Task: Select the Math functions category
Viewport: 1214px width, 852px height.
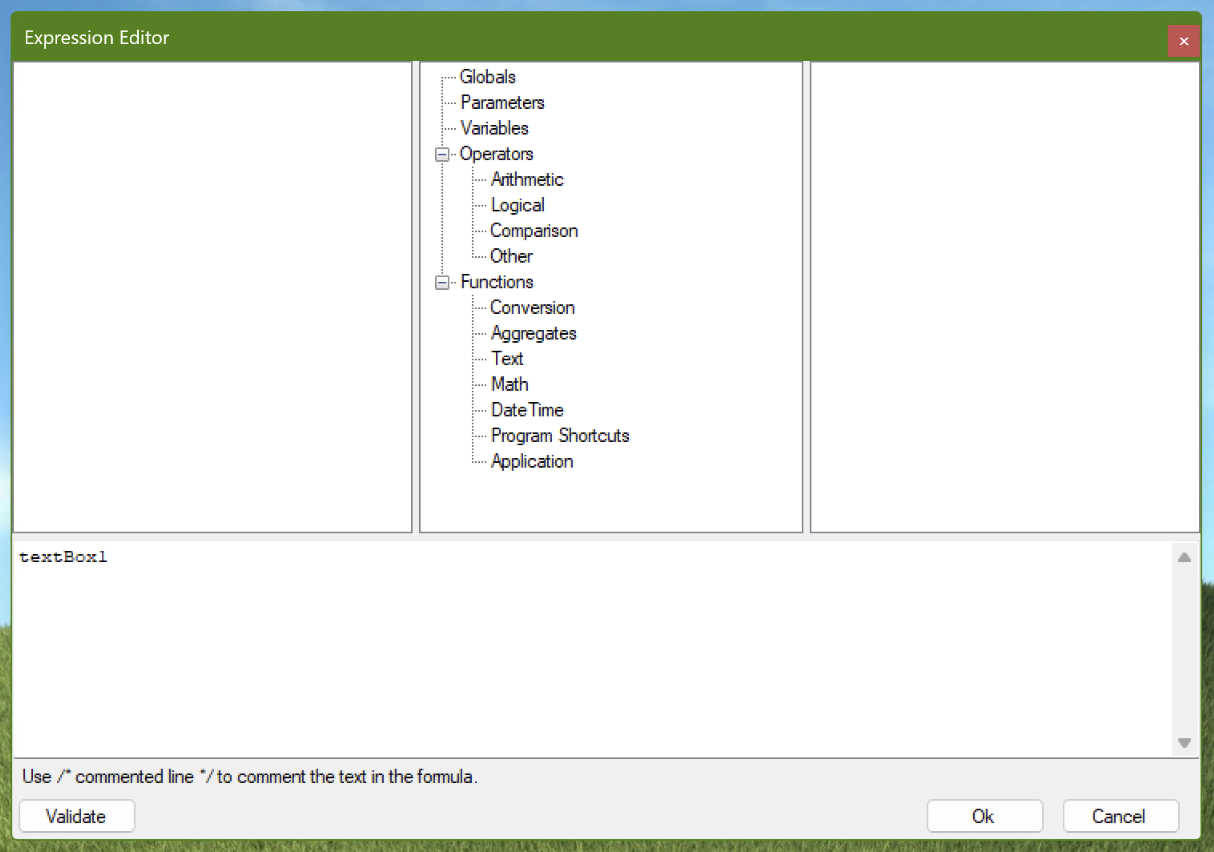Action: click(510, 384)
